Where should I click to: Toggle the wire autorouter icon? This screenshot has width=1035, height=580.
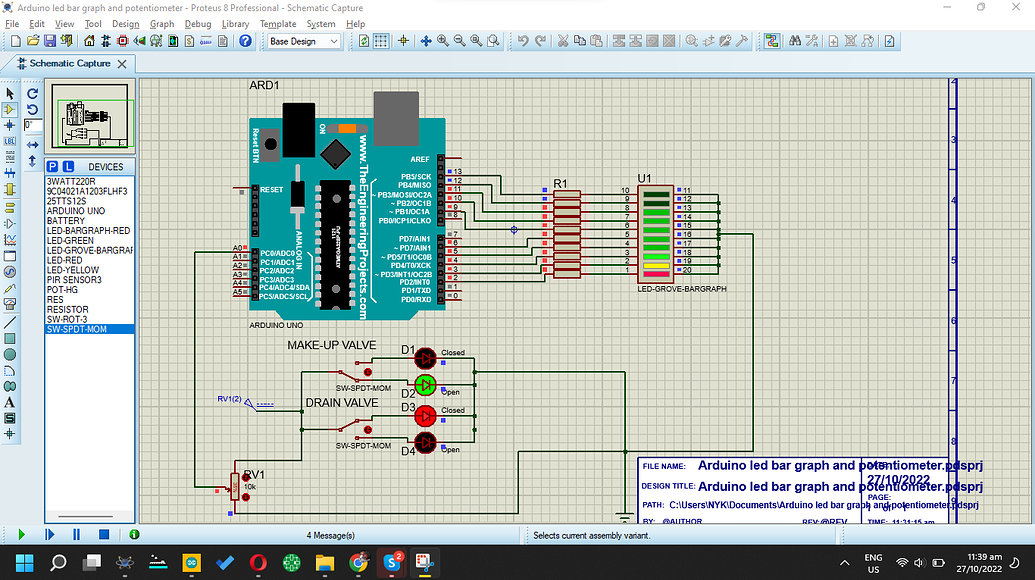[772, 41]
